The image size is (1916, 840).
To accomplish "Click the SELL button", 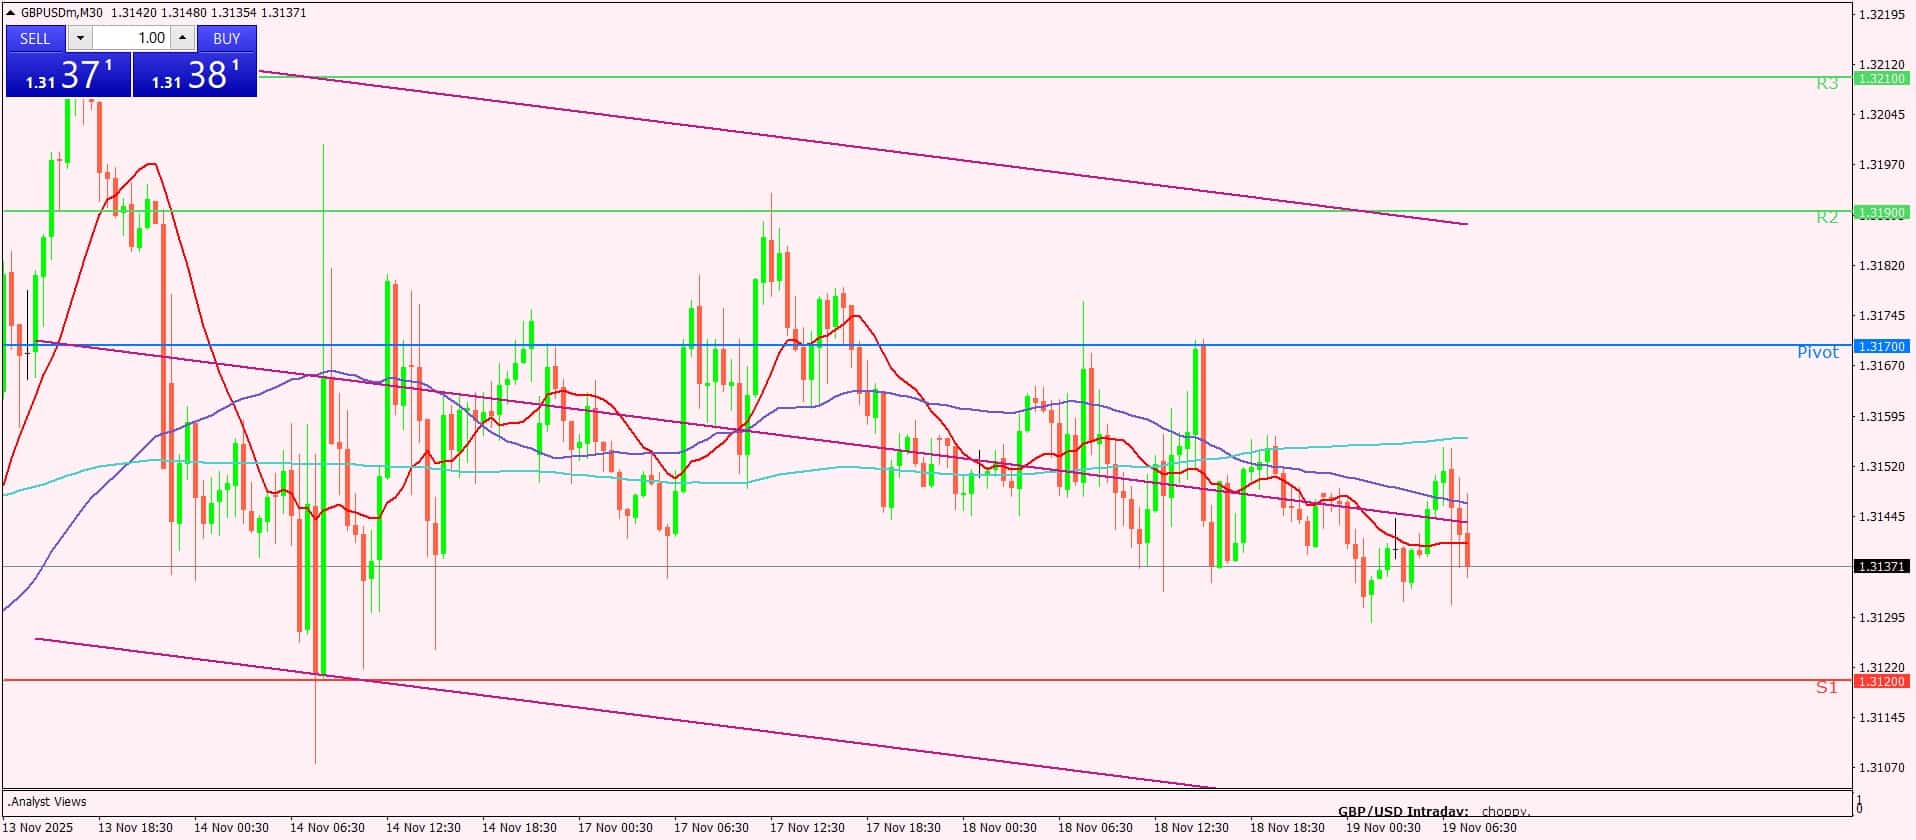I will coord(35,38).
